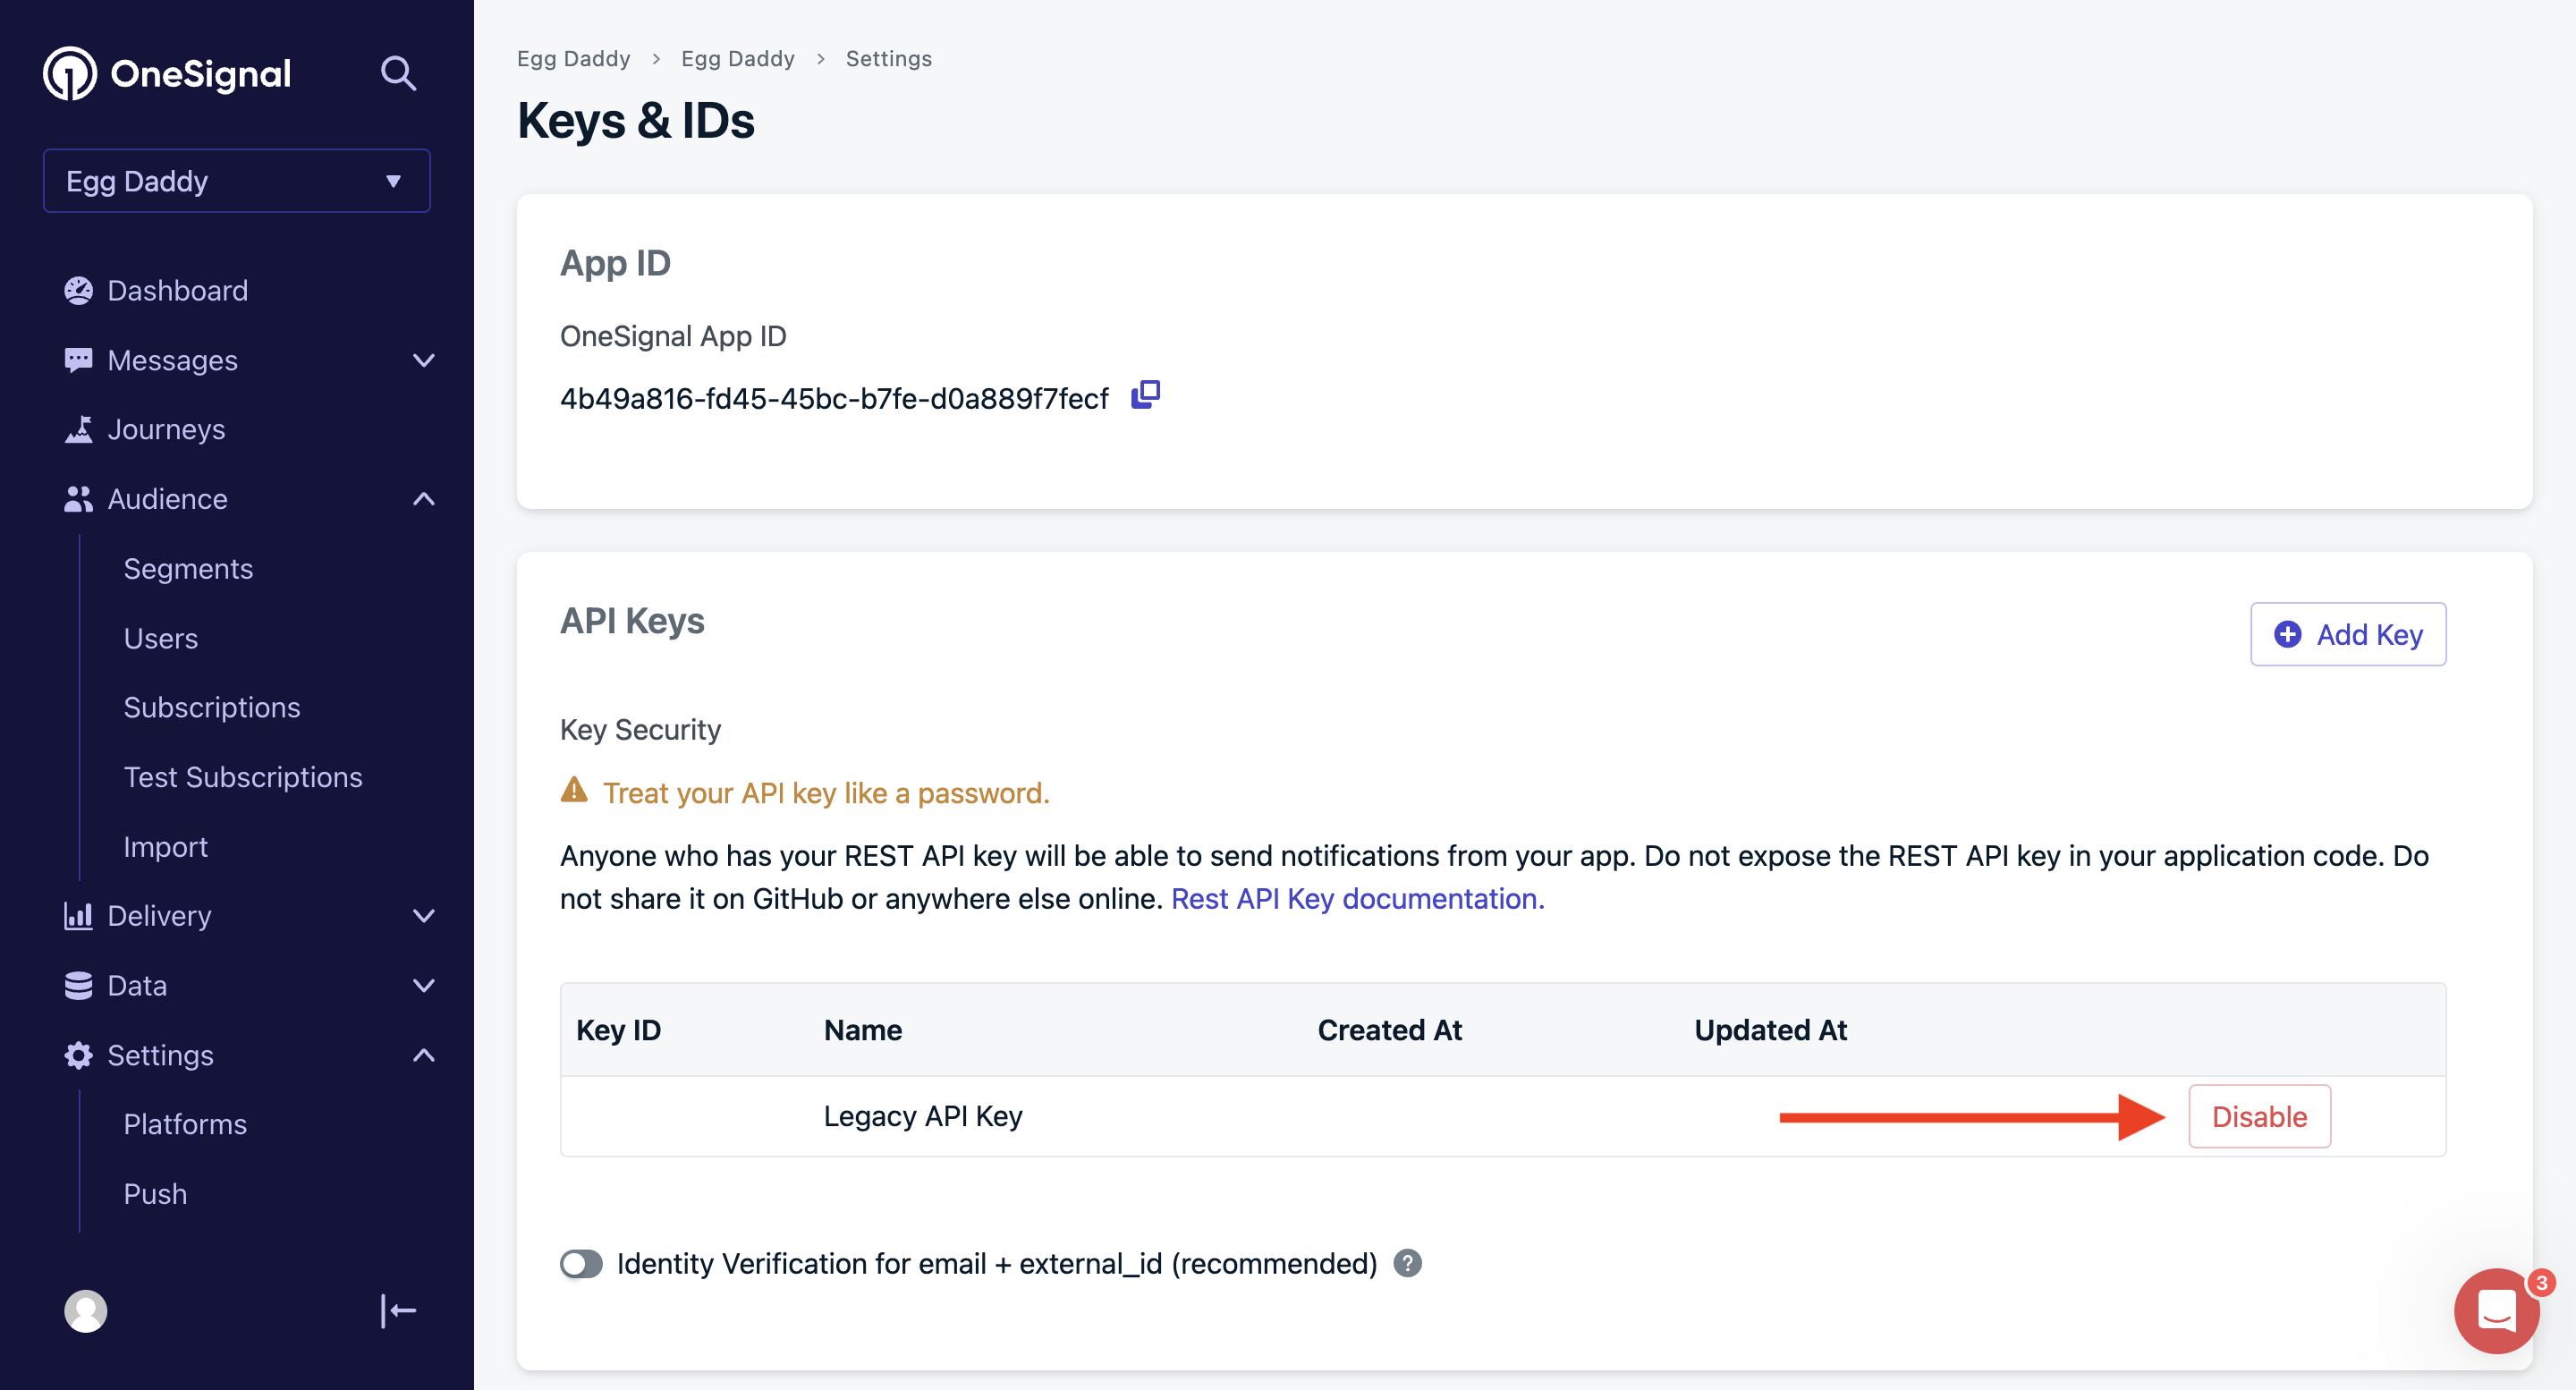This screenshot has width=2576, height=1390.
Task: Open Delivery in the sidebar
Action: point(159,916)
